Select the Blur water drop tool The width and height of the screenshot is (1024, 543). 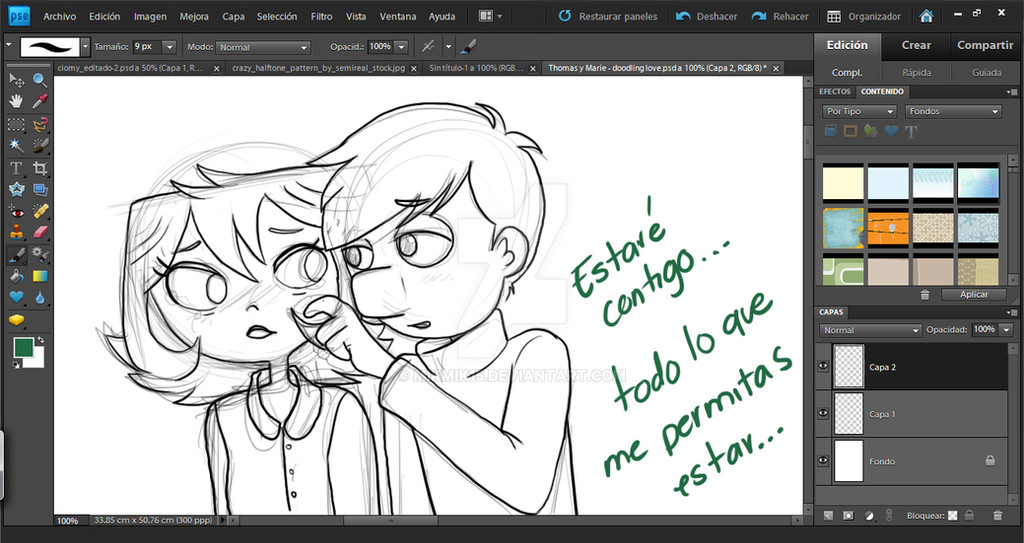point(40,297)
